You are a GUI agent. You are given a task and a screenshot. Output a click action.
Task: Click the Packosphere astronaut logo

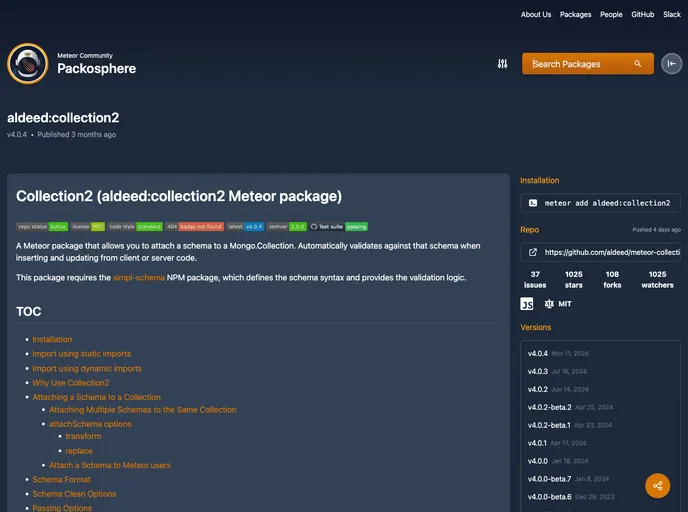(x=28, y=64)
